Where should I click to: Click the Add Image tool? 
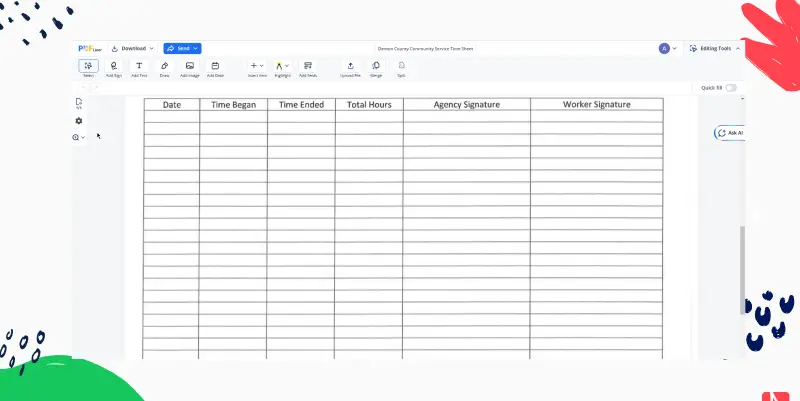click(190, 68)
